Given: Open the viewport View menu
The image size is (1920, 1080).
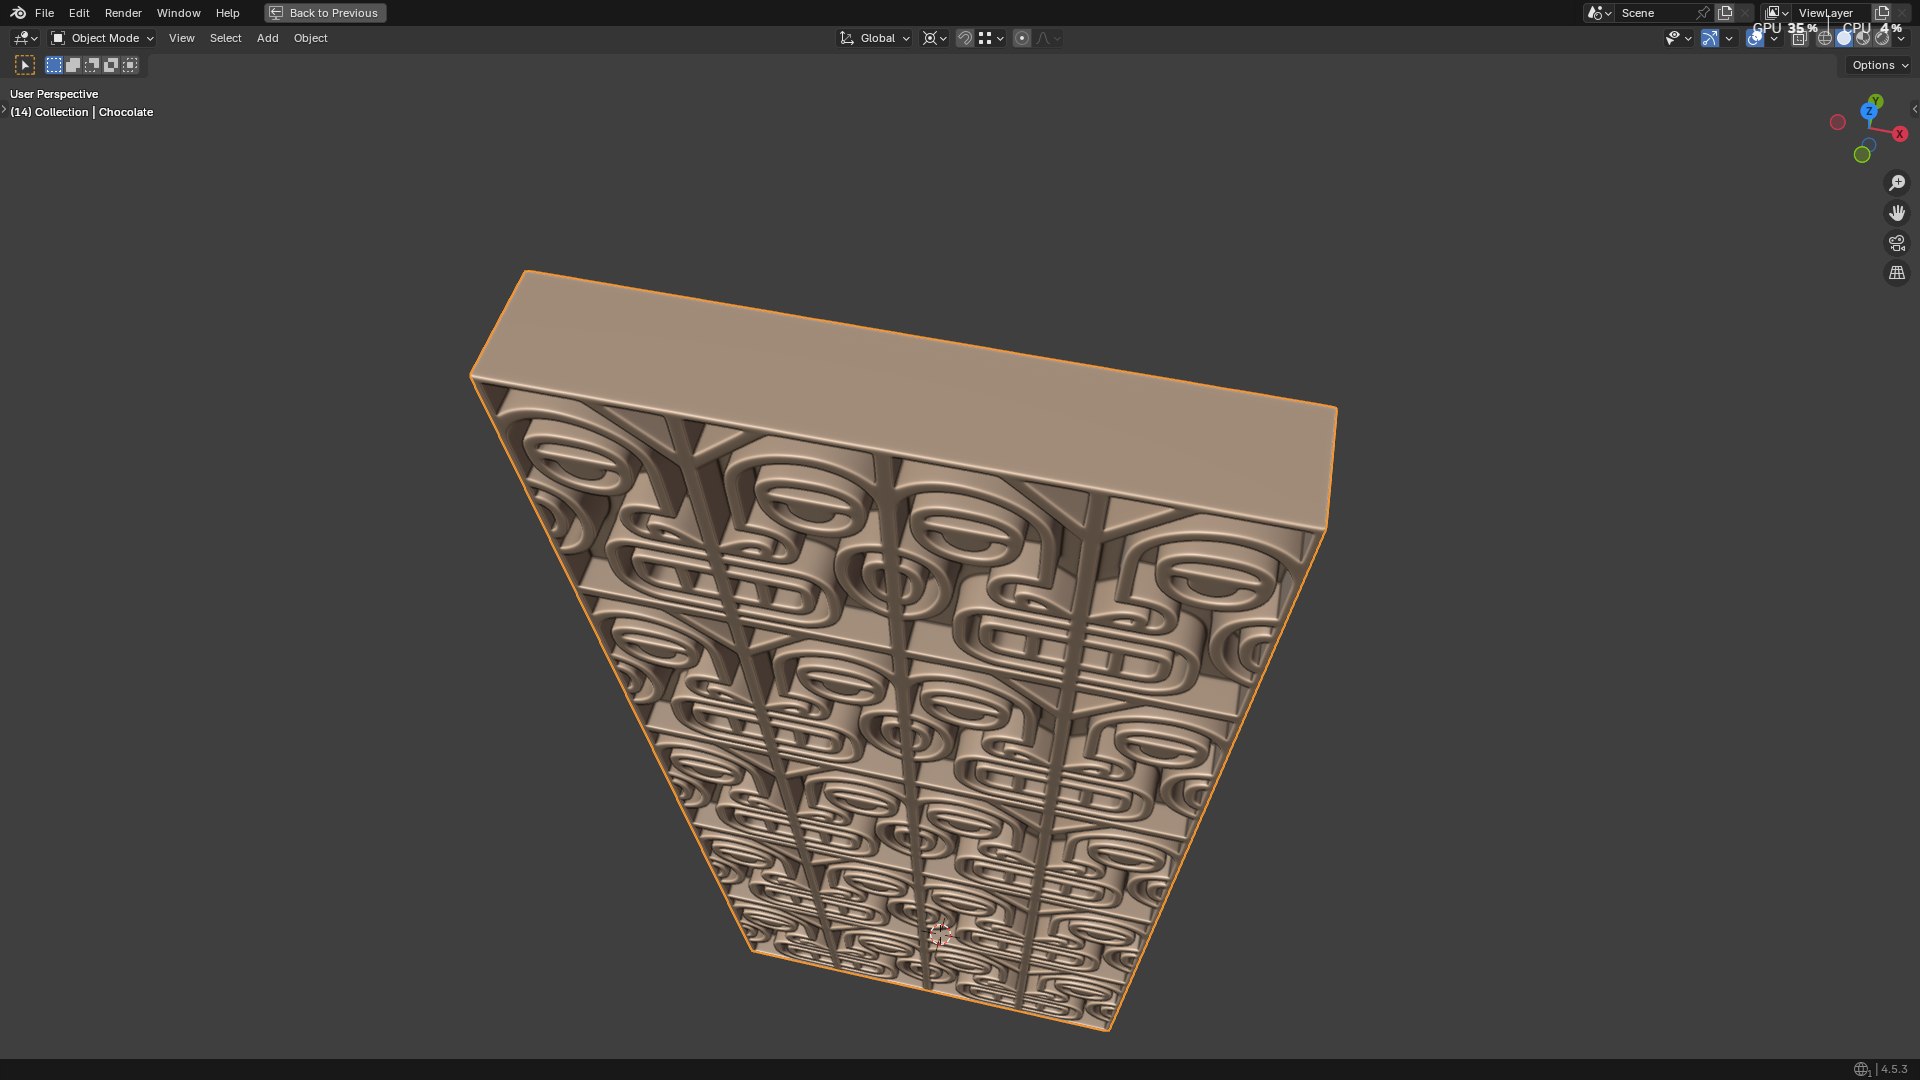Looking at the screenshot, I should [181, 38].
